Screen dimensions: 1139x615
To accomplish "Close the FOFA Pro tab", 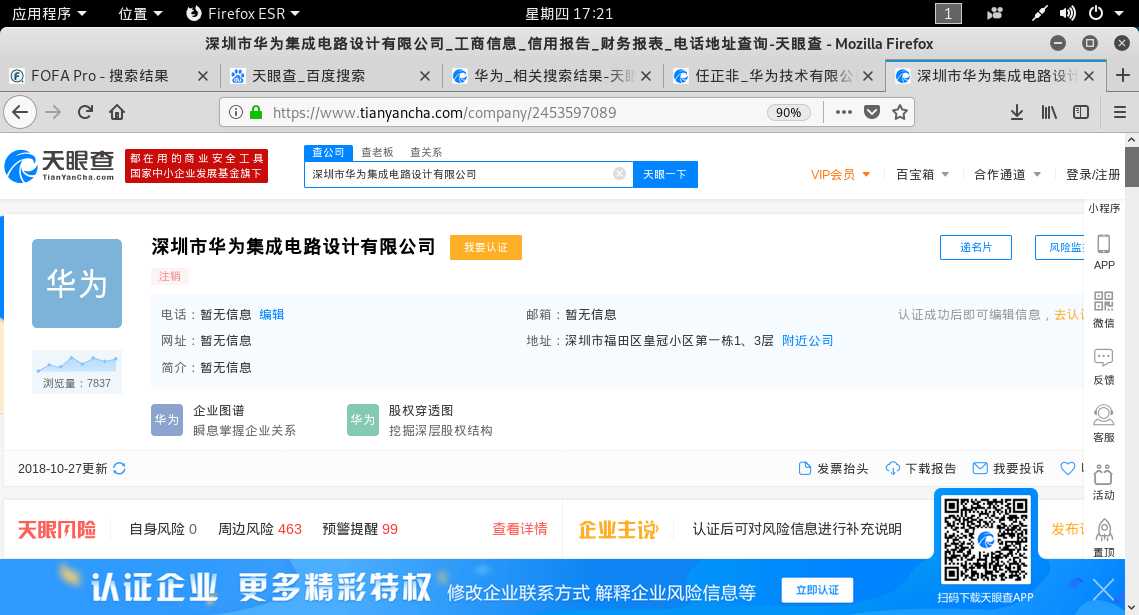I will (x=203, y=76).
